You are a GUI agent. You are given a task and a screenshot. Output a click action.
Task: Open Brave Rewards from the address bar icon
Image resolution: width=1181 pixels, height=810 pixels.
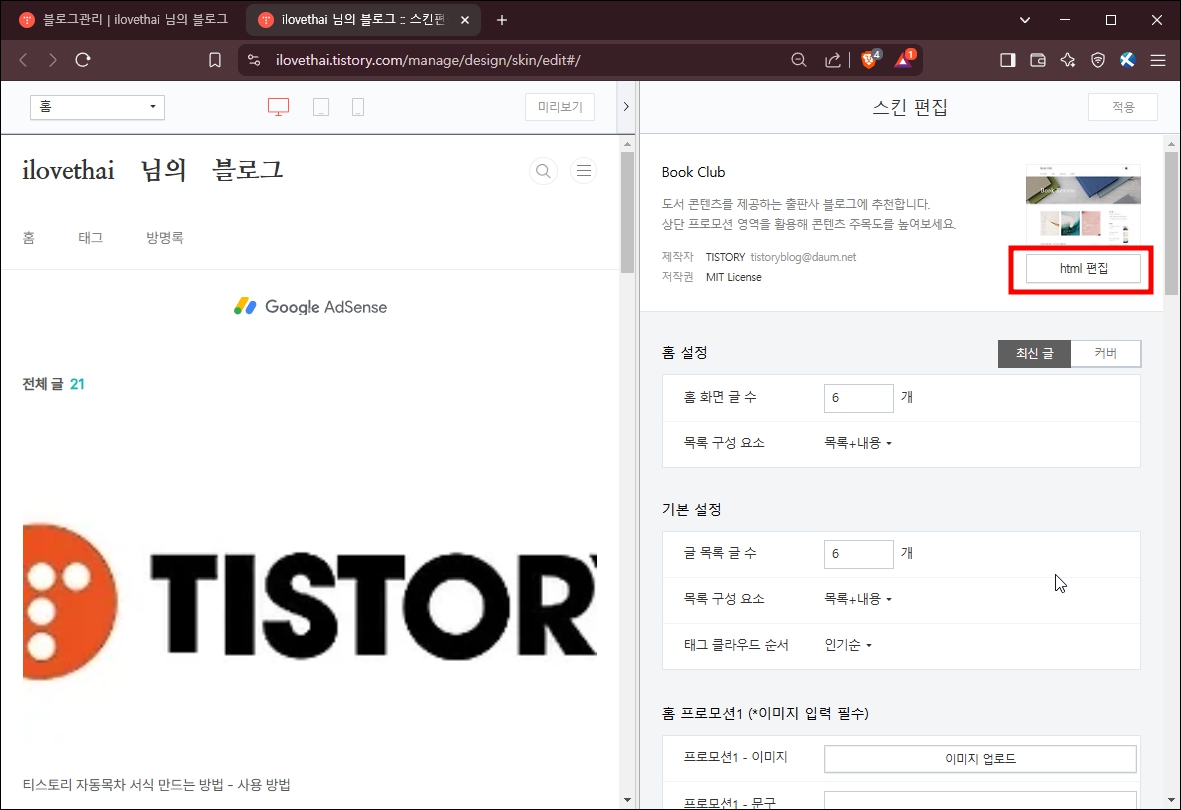pos(903,59)
